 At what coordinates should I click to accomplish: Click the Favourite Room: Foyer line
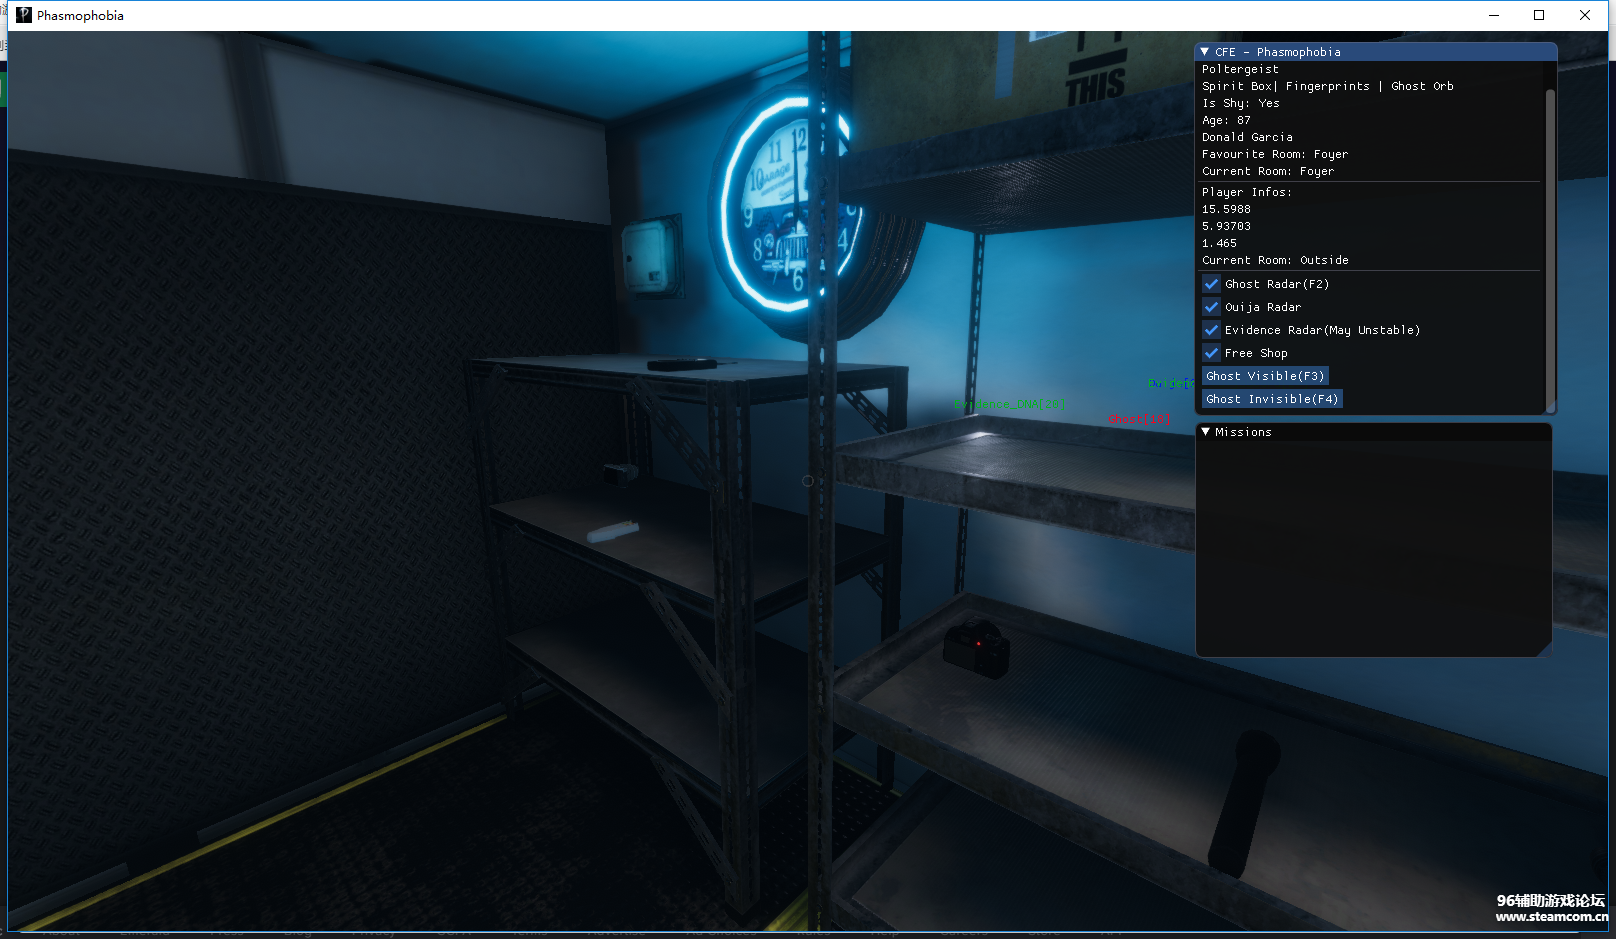pyautogui.click(x=1275, y=154)
